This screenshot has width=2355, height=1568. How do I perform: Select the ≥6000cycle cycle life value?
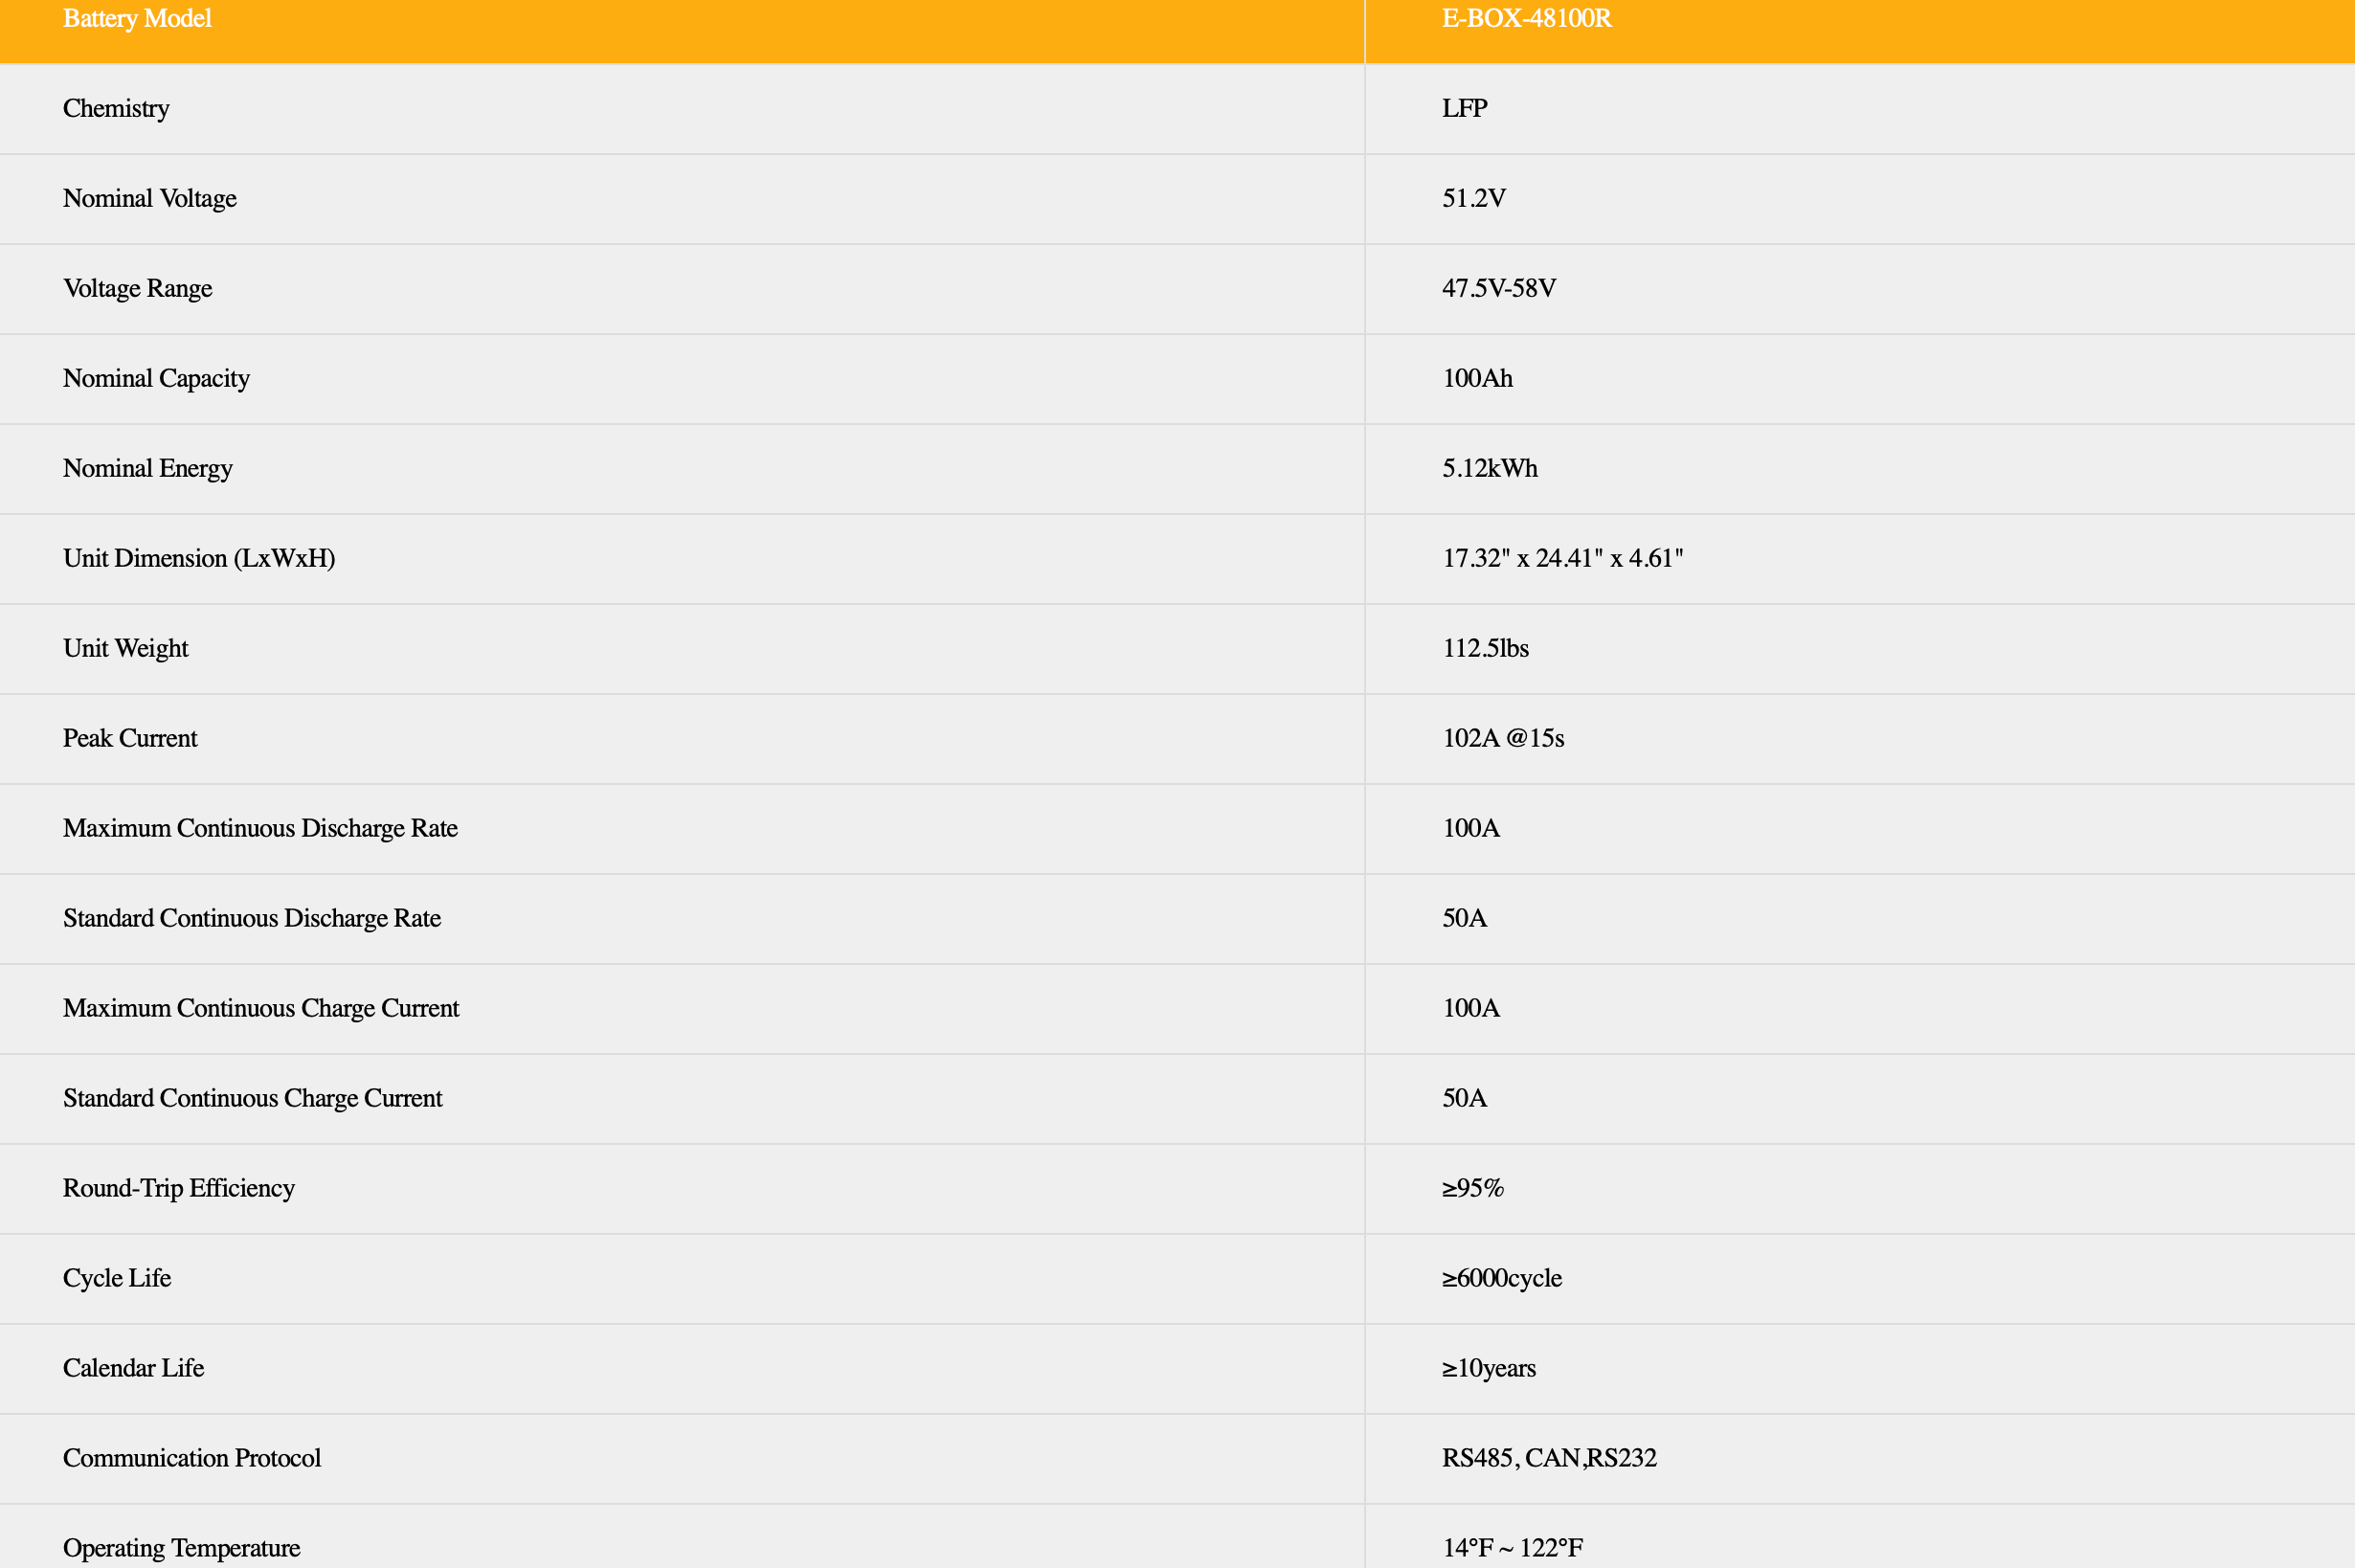coord(1501,1278)
